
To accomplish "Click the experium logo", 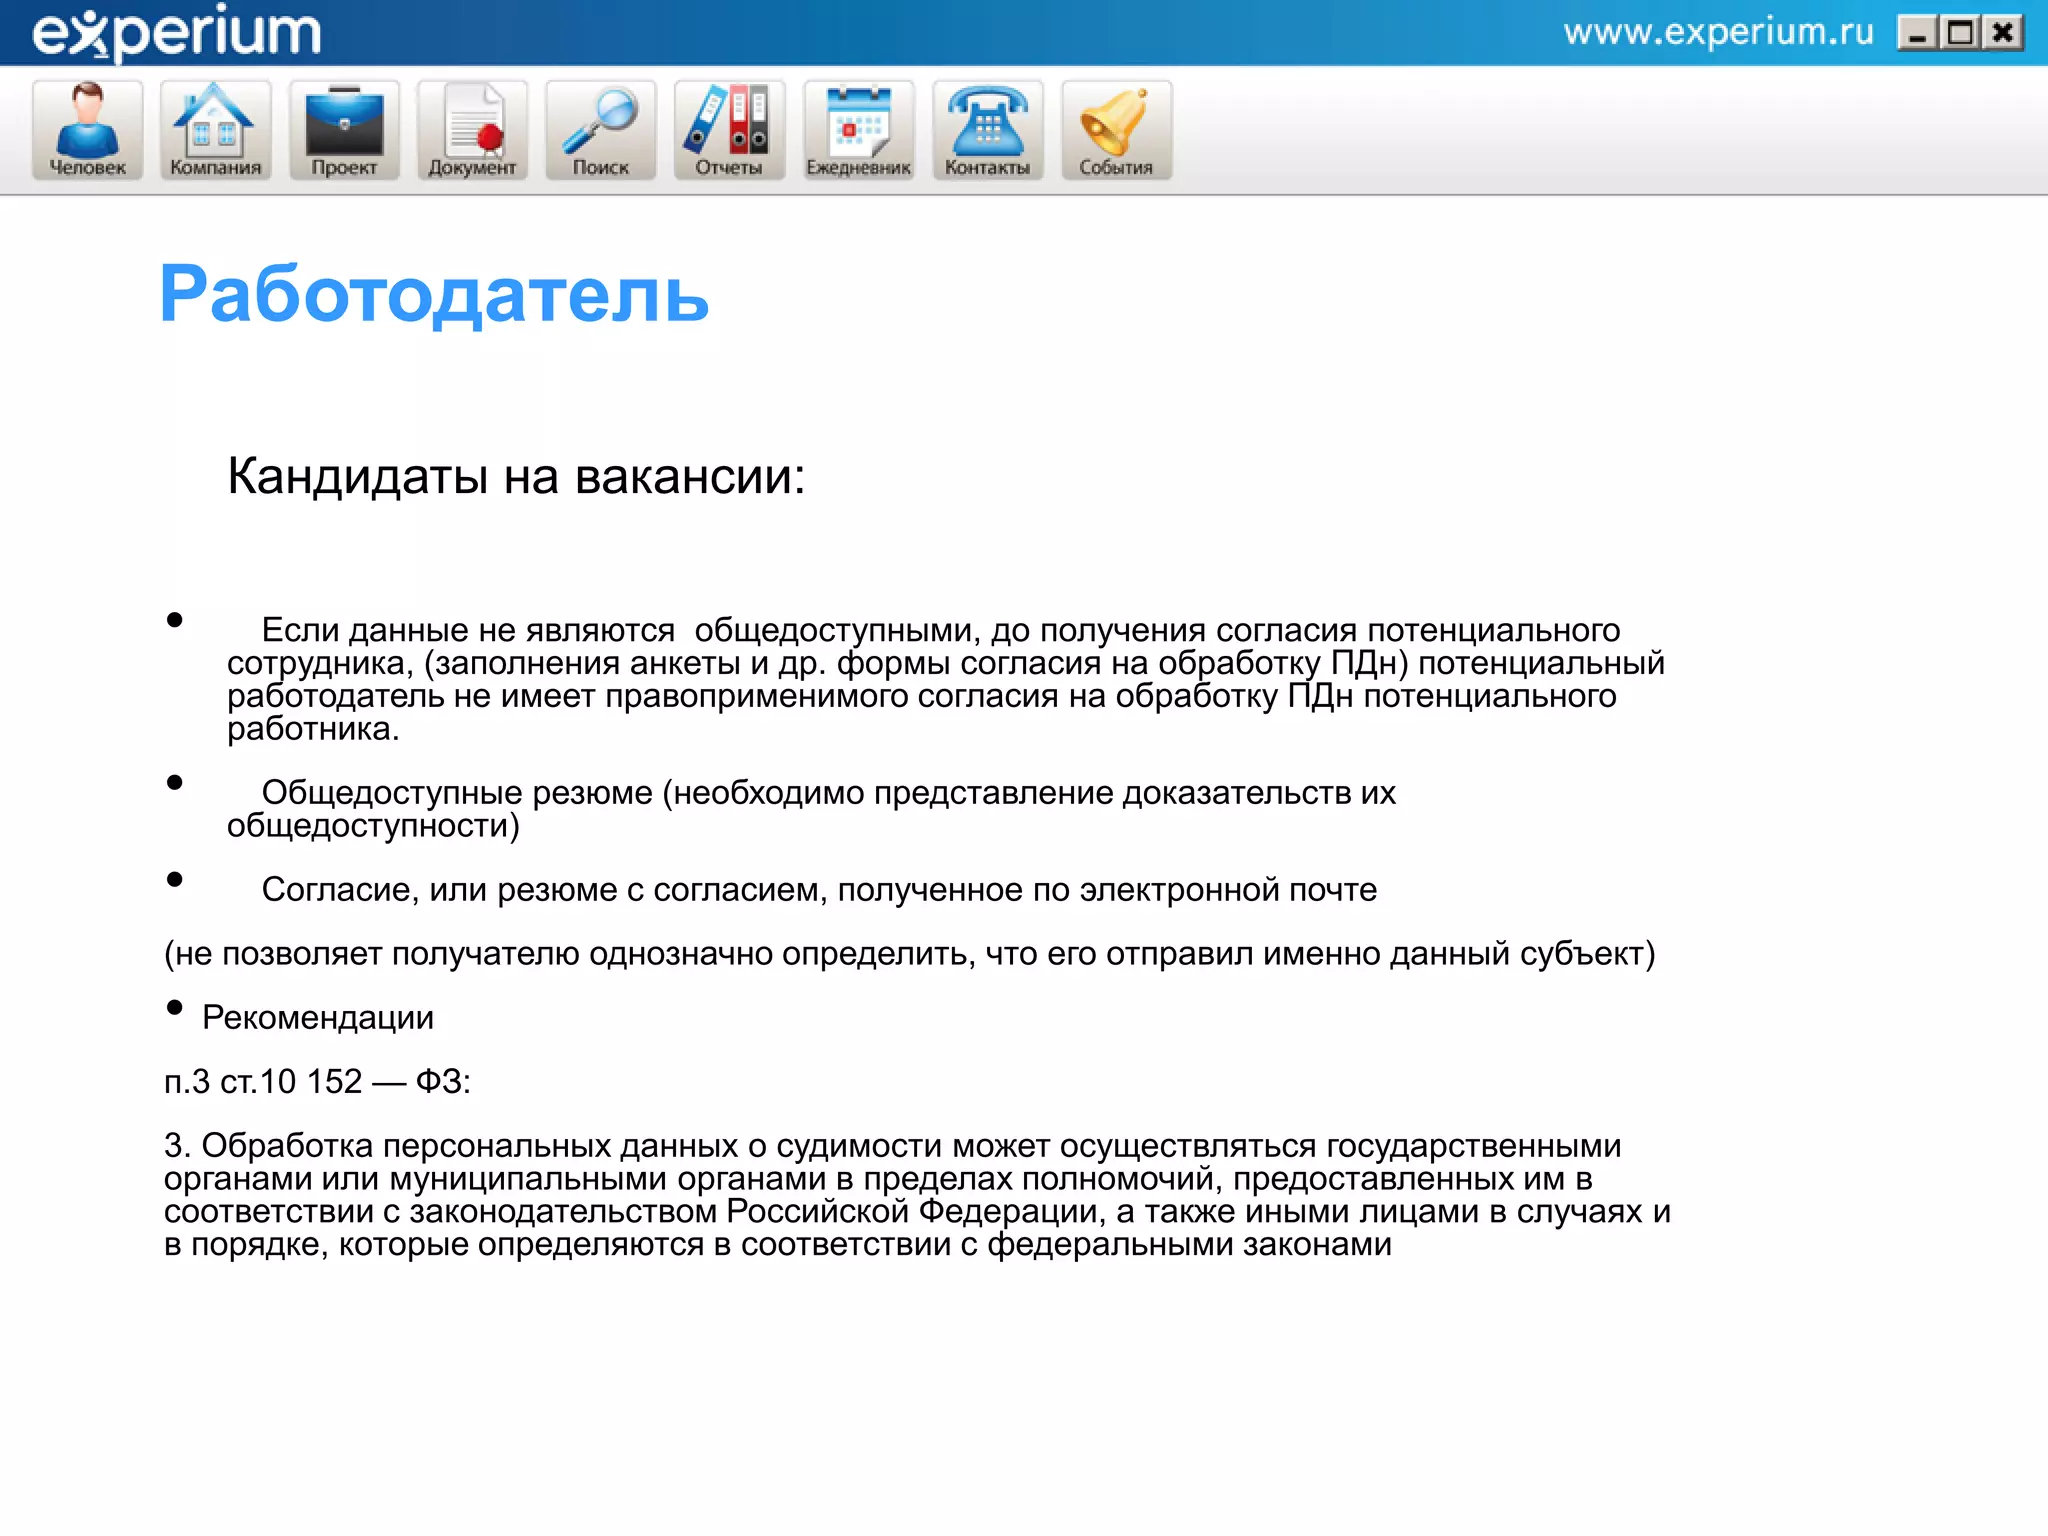I will (177, 33).
